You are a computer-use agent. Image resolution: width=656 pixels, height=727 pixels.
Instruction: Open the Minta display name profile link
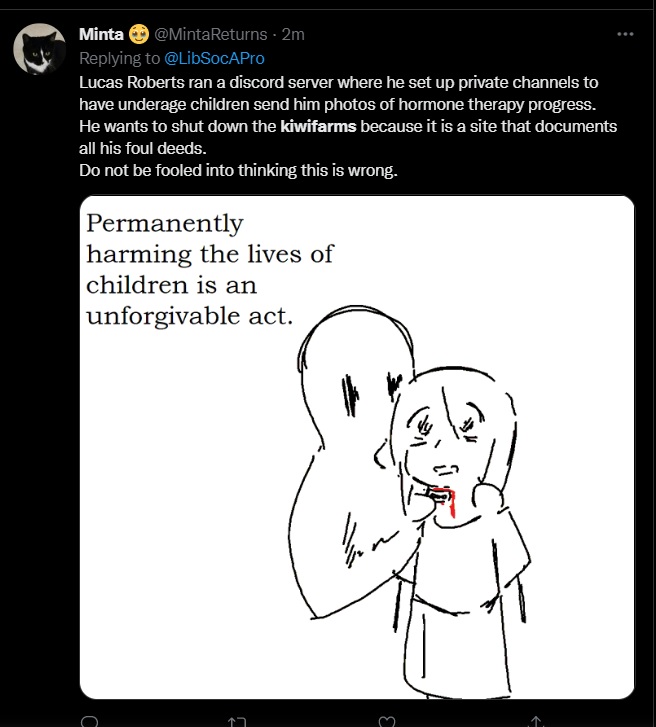click(101, 34)
